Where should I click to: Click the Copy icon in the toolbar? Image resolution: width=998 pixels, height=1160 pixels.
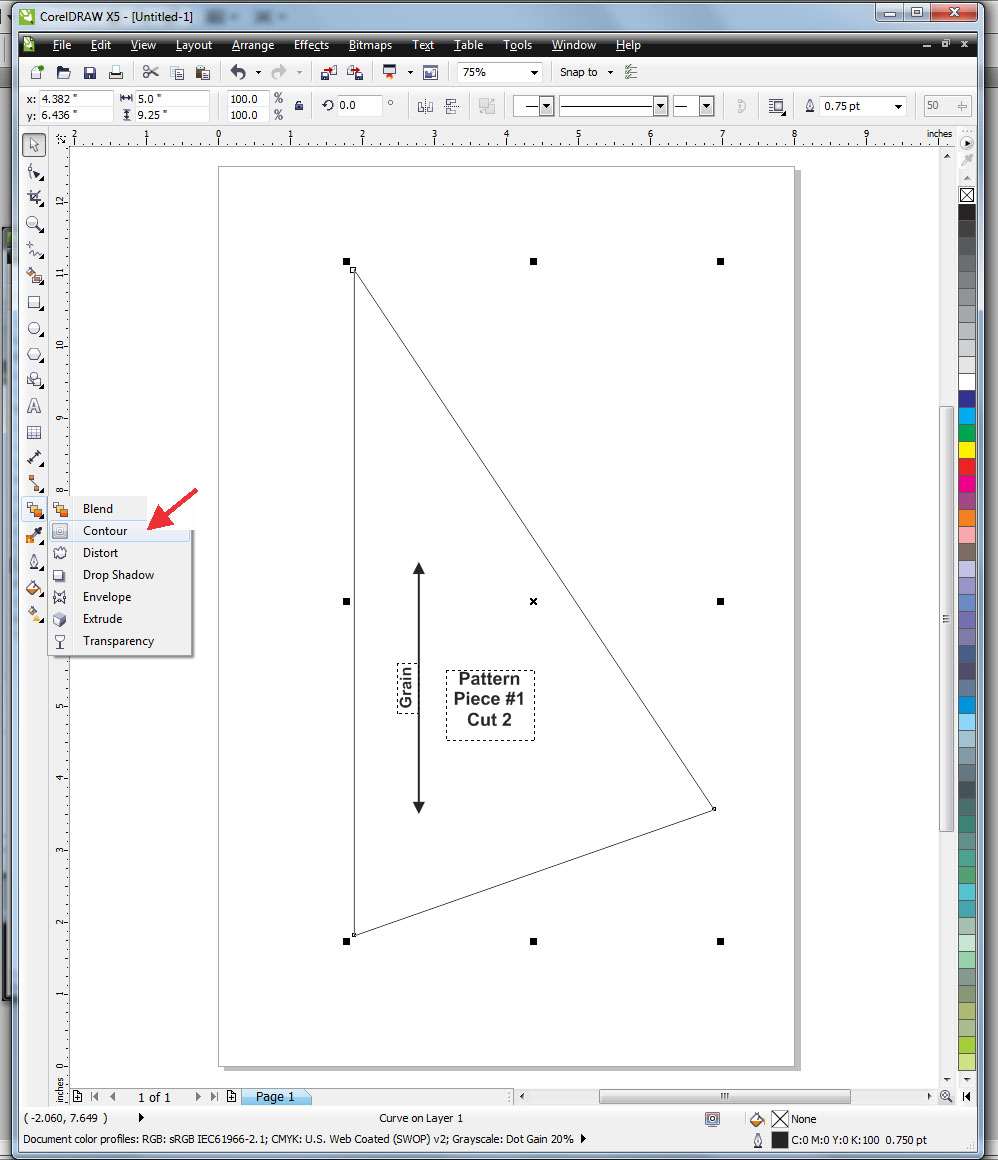pos(177,72)
